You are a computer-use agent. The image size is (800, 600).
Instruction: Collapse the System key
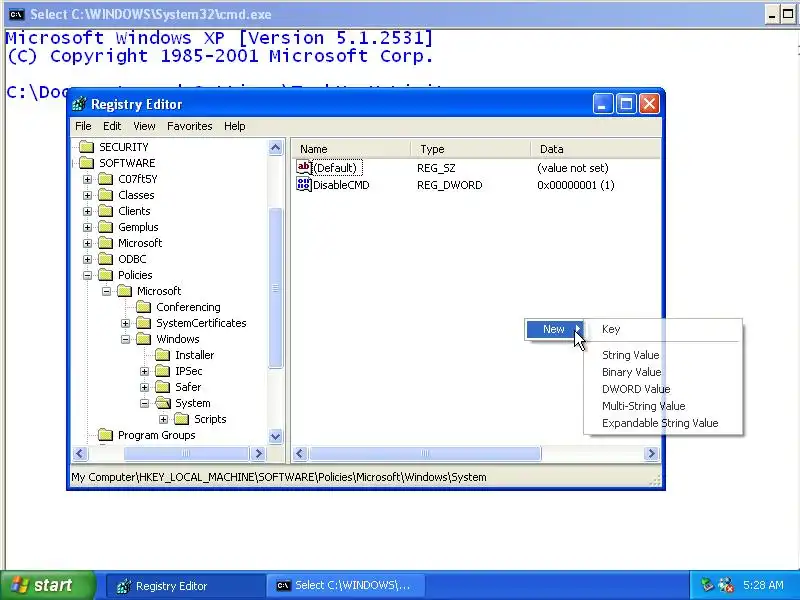[144, 403]
